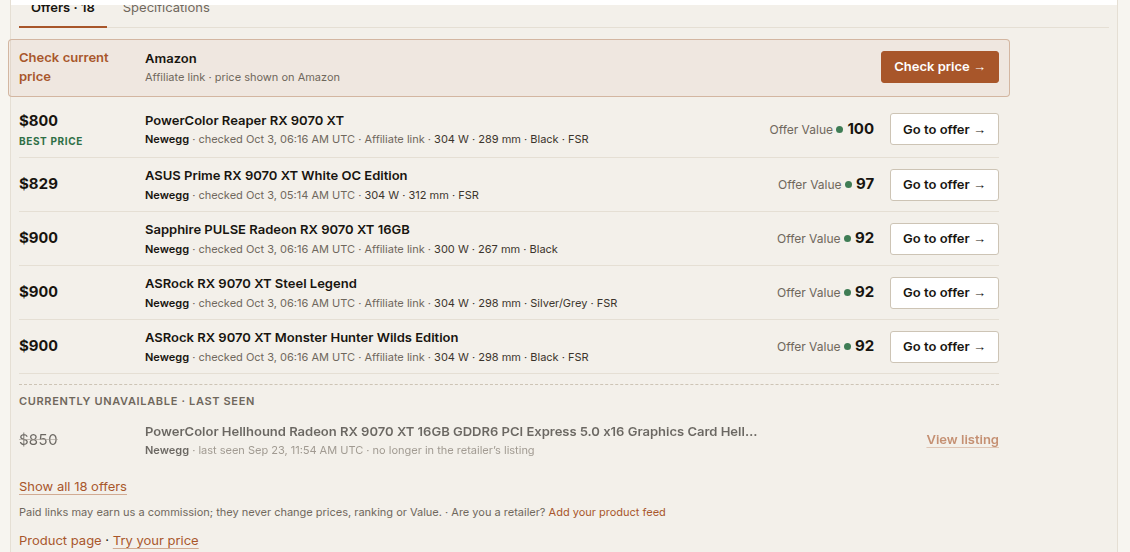Screen dimensions: 1130x552
Task: Open View listing for PowerColor Hellhound
Action: pyautogui.click(x=962, y=440)
